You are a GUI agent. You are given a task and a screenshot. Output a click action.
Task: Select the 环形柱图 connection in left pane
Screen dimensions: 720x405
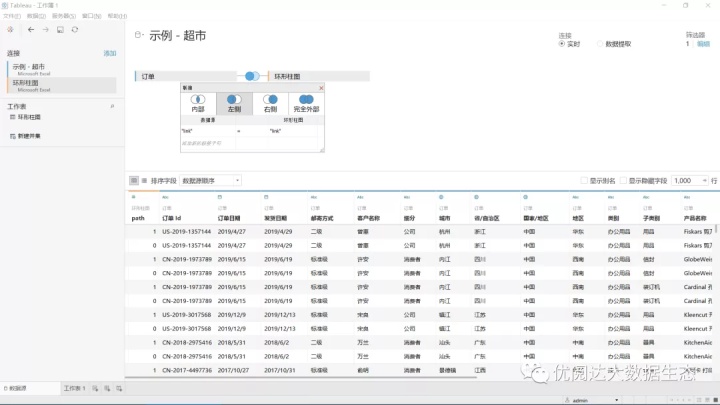(62, 85)
